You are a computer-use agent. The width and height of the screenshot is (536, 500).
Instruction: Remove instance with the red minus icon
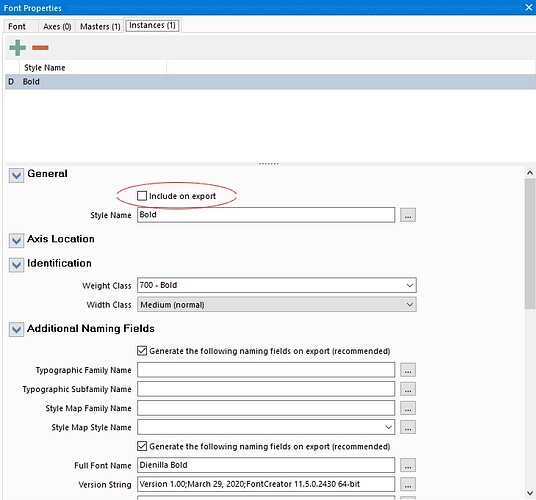(x=40, y=48)
